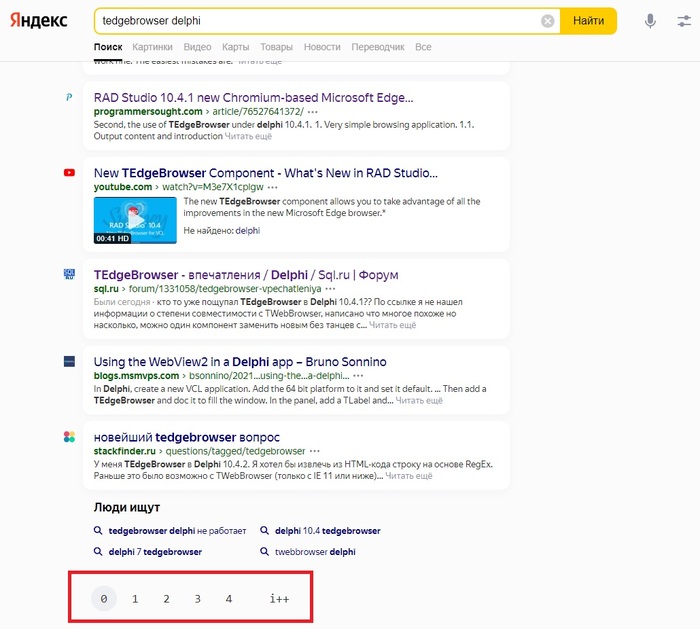Click Читать ещё in Bruno Sonnino result

419,400
